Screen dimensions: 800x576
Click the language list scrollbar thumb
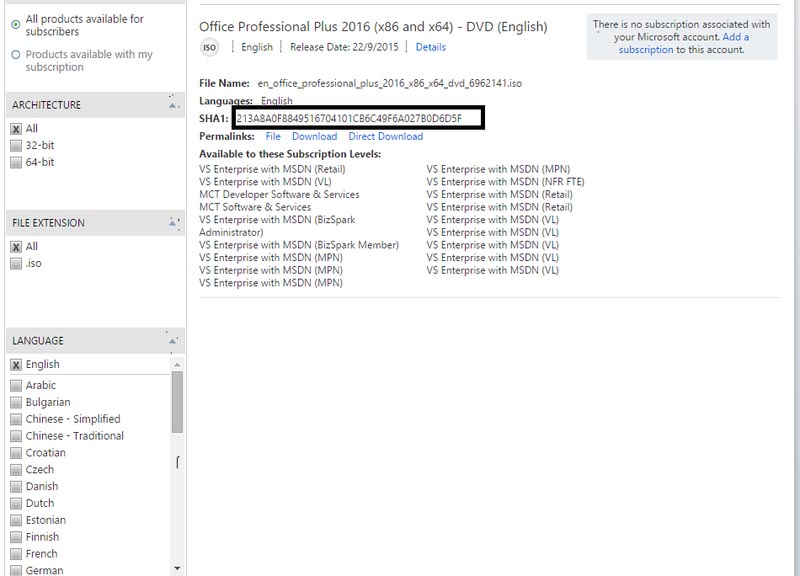click(x=177, y=402)
